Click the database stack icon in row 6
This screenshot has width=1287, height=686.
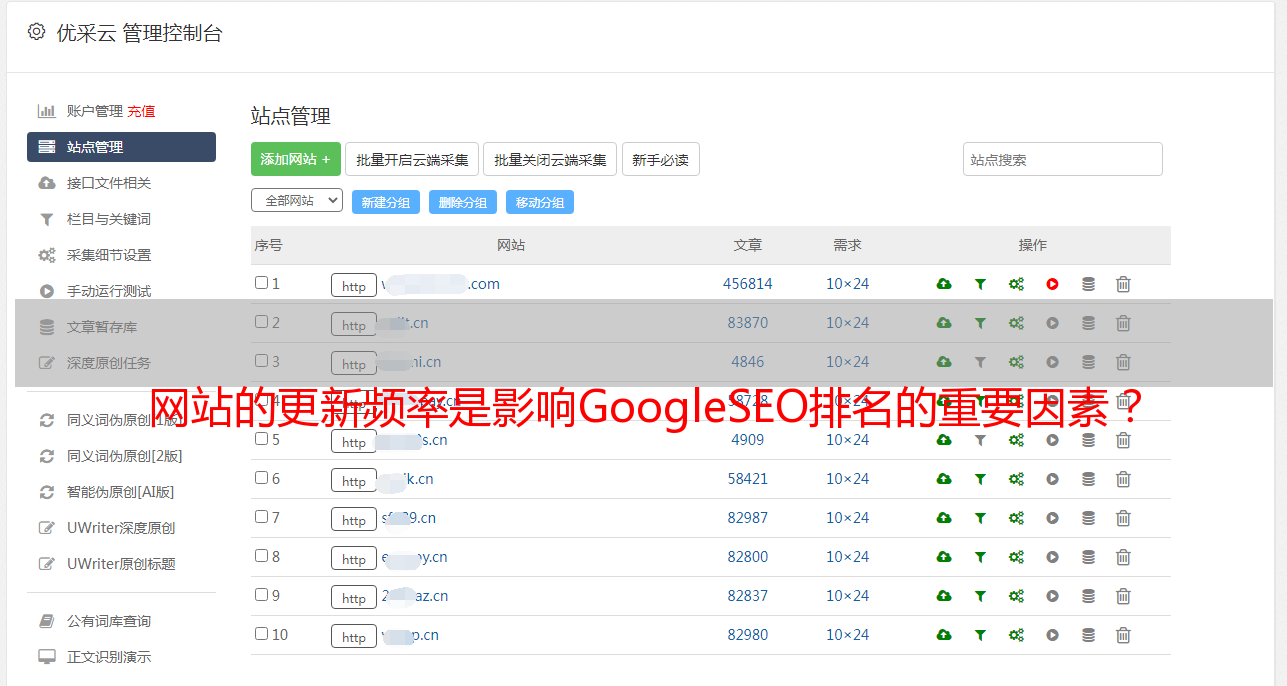[1088, 479]
